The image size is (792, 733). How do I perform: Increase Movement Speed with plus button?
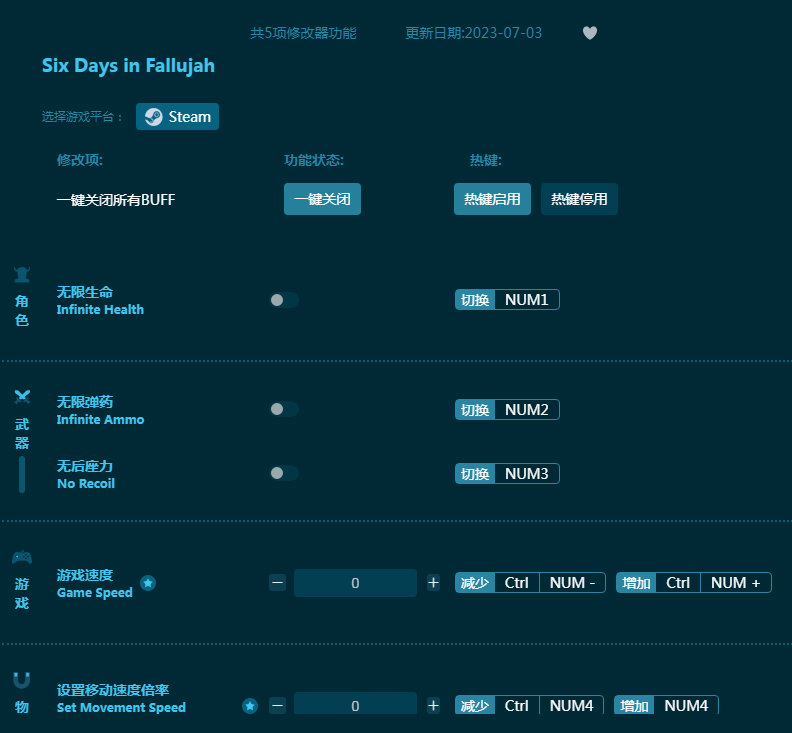pyautogui.click(x=433, y=705)
